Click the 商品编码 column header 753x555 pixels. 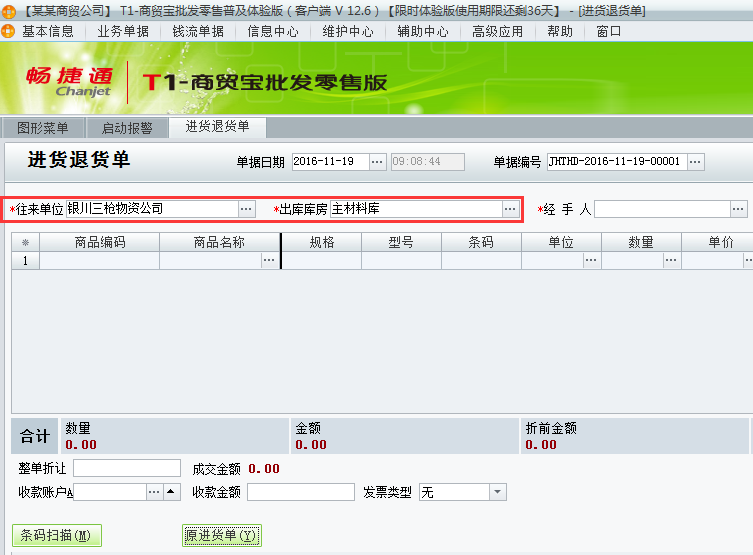pyautogui.click(x=100, y=242)
